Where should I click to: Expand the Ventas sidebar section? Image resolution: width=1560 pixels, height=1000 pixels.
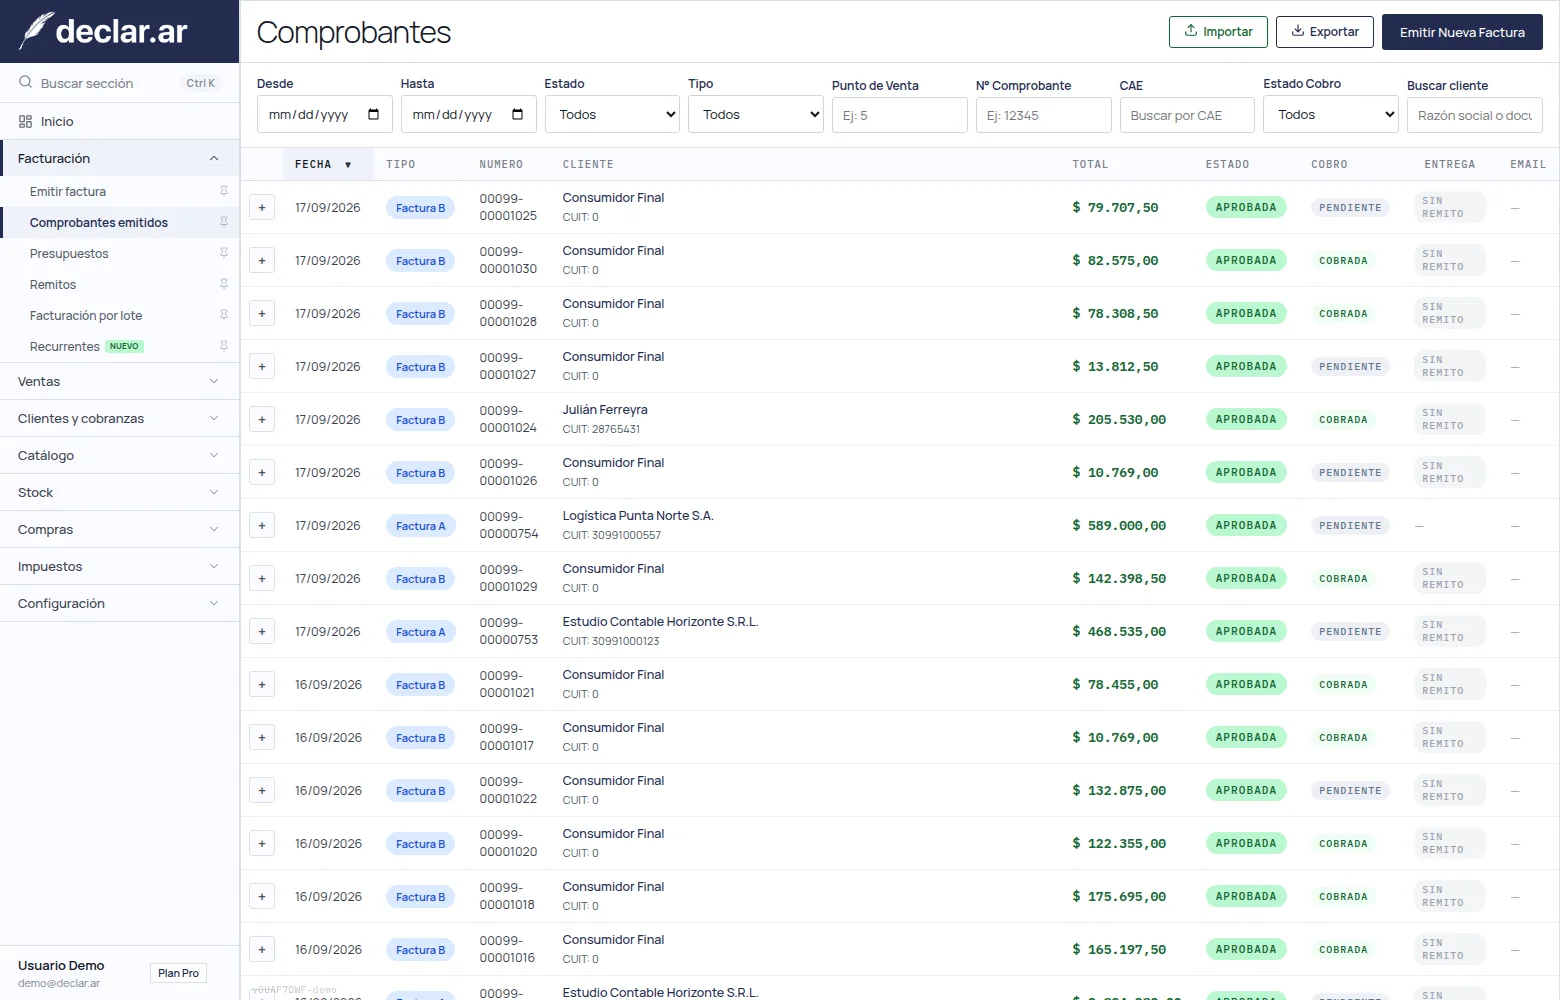120,381
